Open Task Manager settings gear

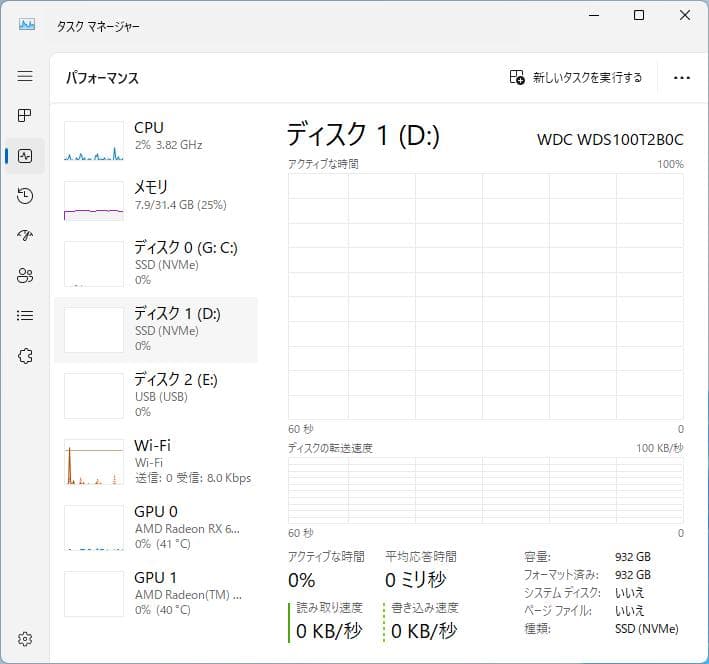point(25,639)
